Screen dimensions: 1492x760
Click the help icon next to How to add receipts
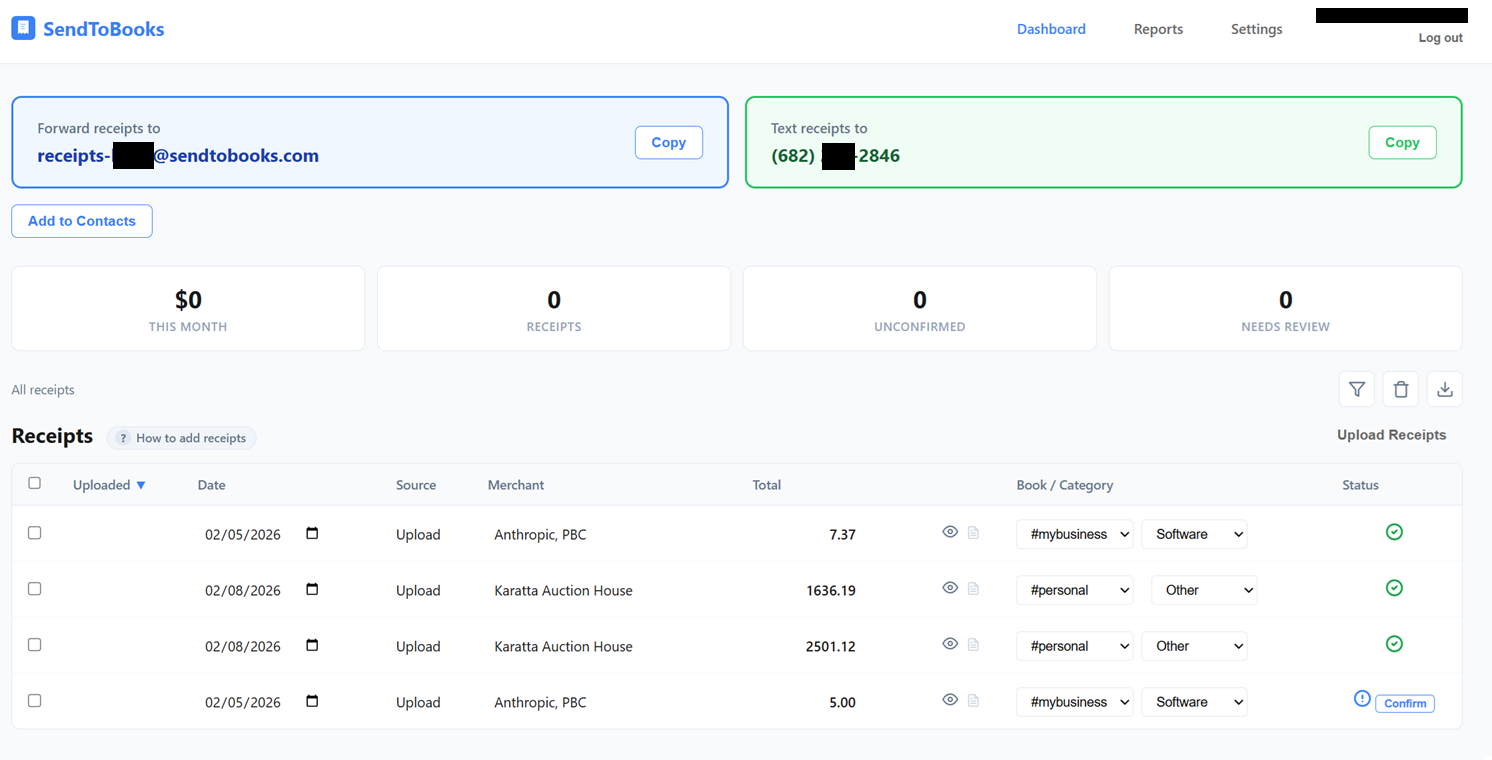[x=122, y=437]
